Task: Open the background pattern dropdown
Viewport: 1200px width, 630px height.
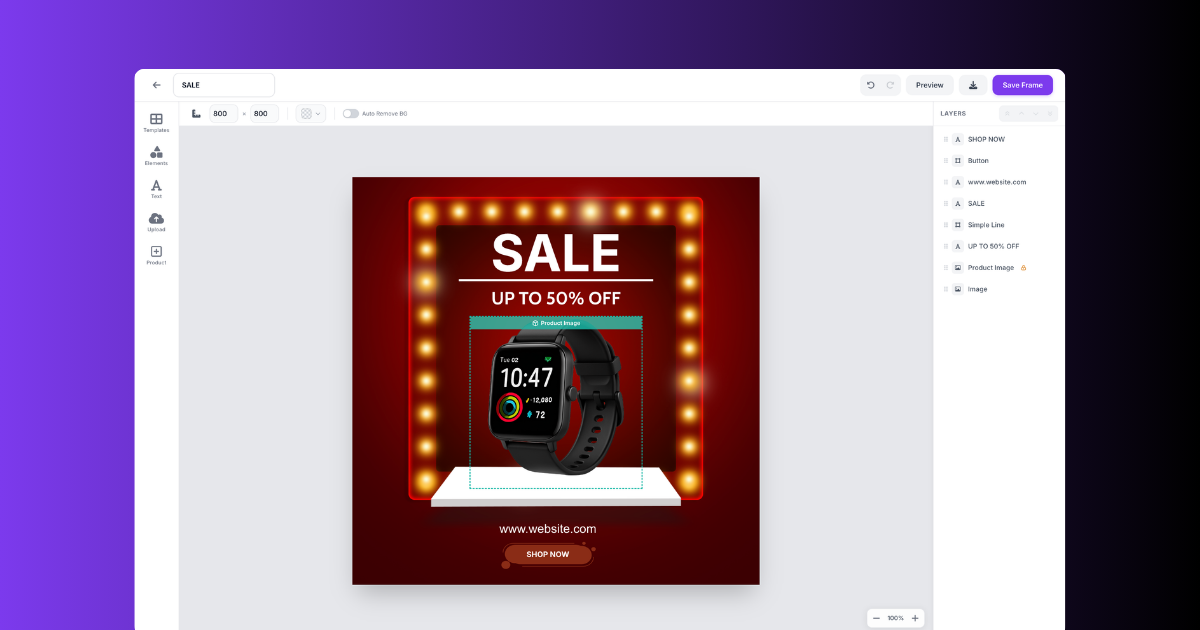Action: click(311, 113)
